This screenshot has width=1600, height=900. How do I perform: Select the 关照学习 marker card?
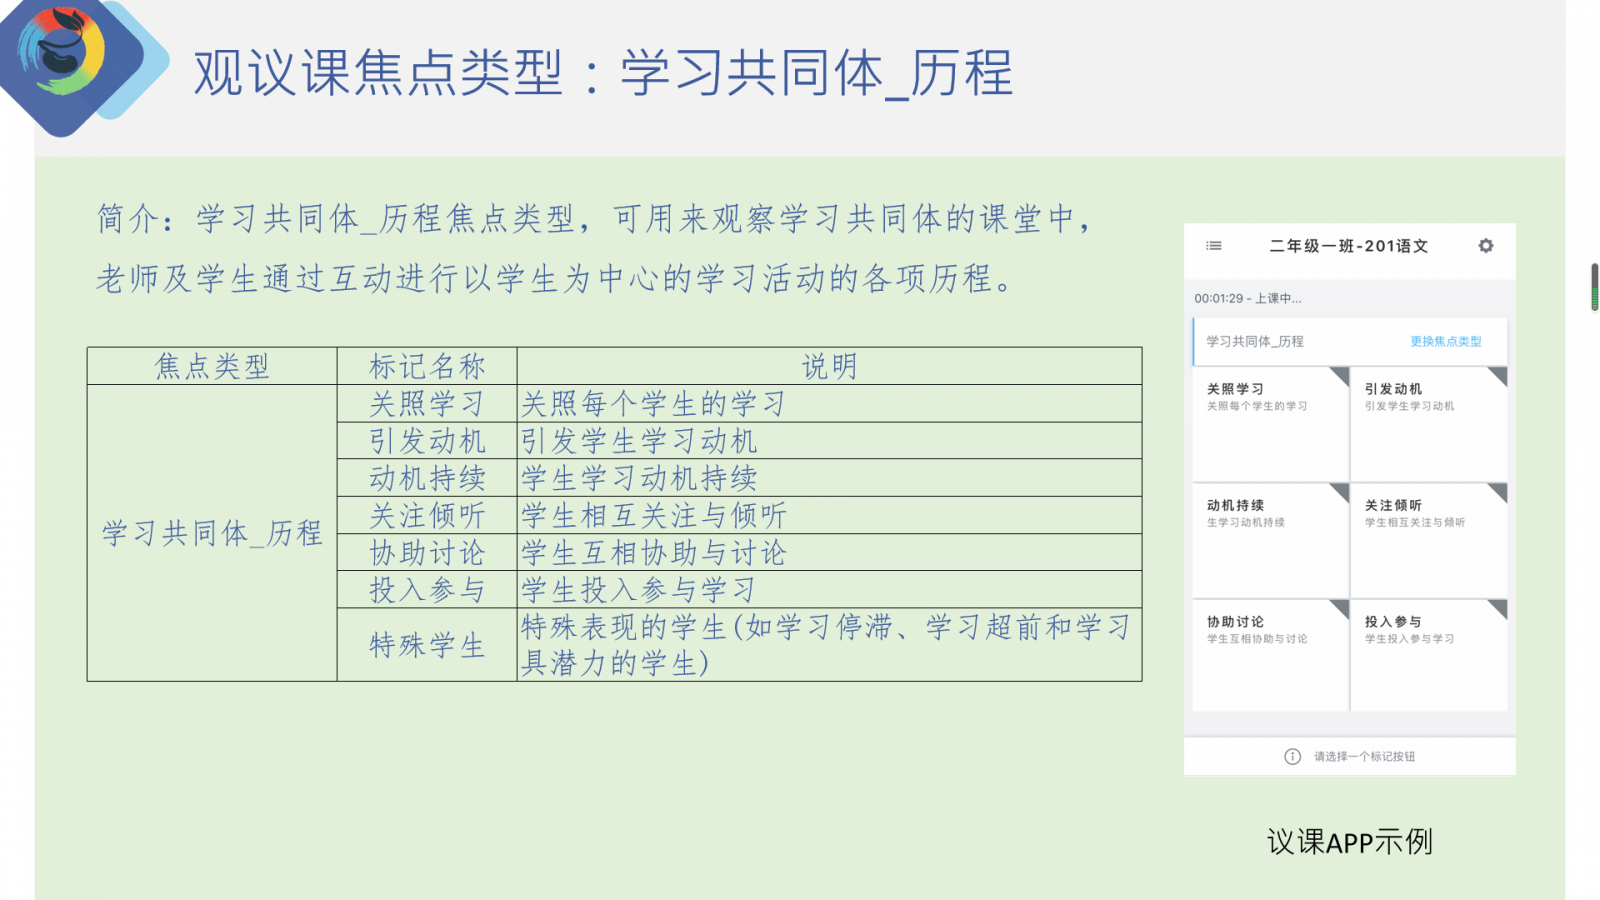coord(1270,425)
